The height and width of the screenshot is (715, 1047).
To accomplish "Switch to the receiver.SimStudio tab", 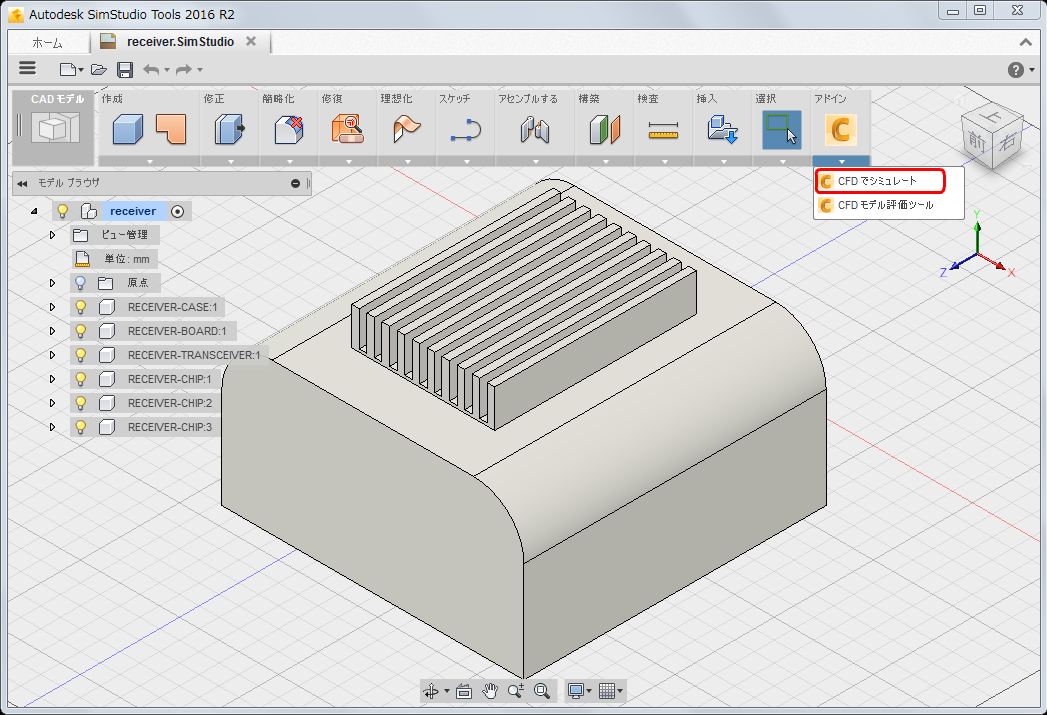I will point(180,41).
